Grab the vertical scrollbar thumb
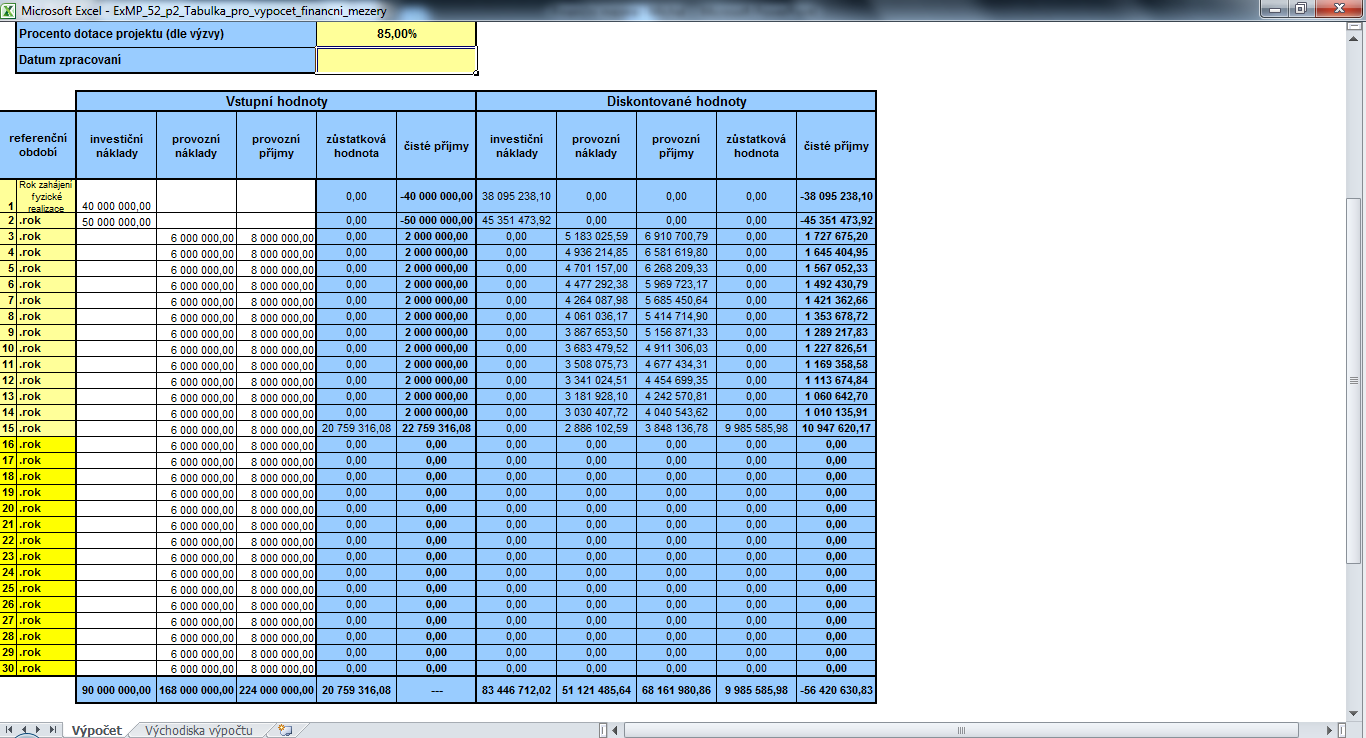This screenshot has height=738, width=1366. (x=1355, y=380)
